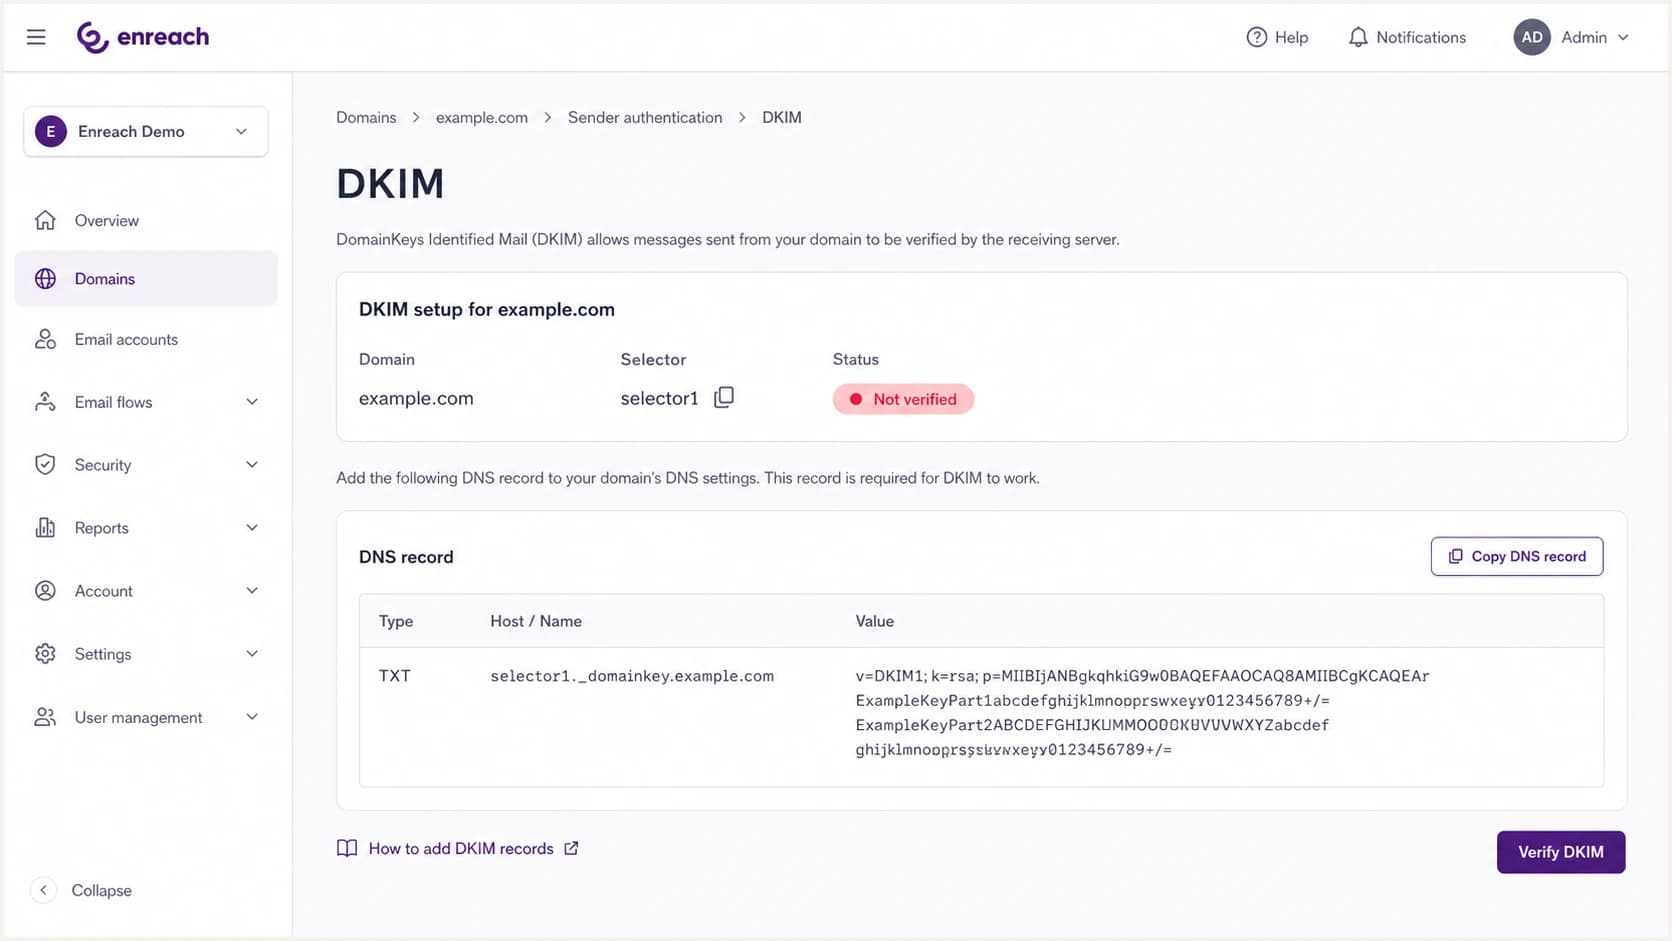Click the Value column header
The height and width of the screenshot is (941, 1672).
(x=875, y=621)
